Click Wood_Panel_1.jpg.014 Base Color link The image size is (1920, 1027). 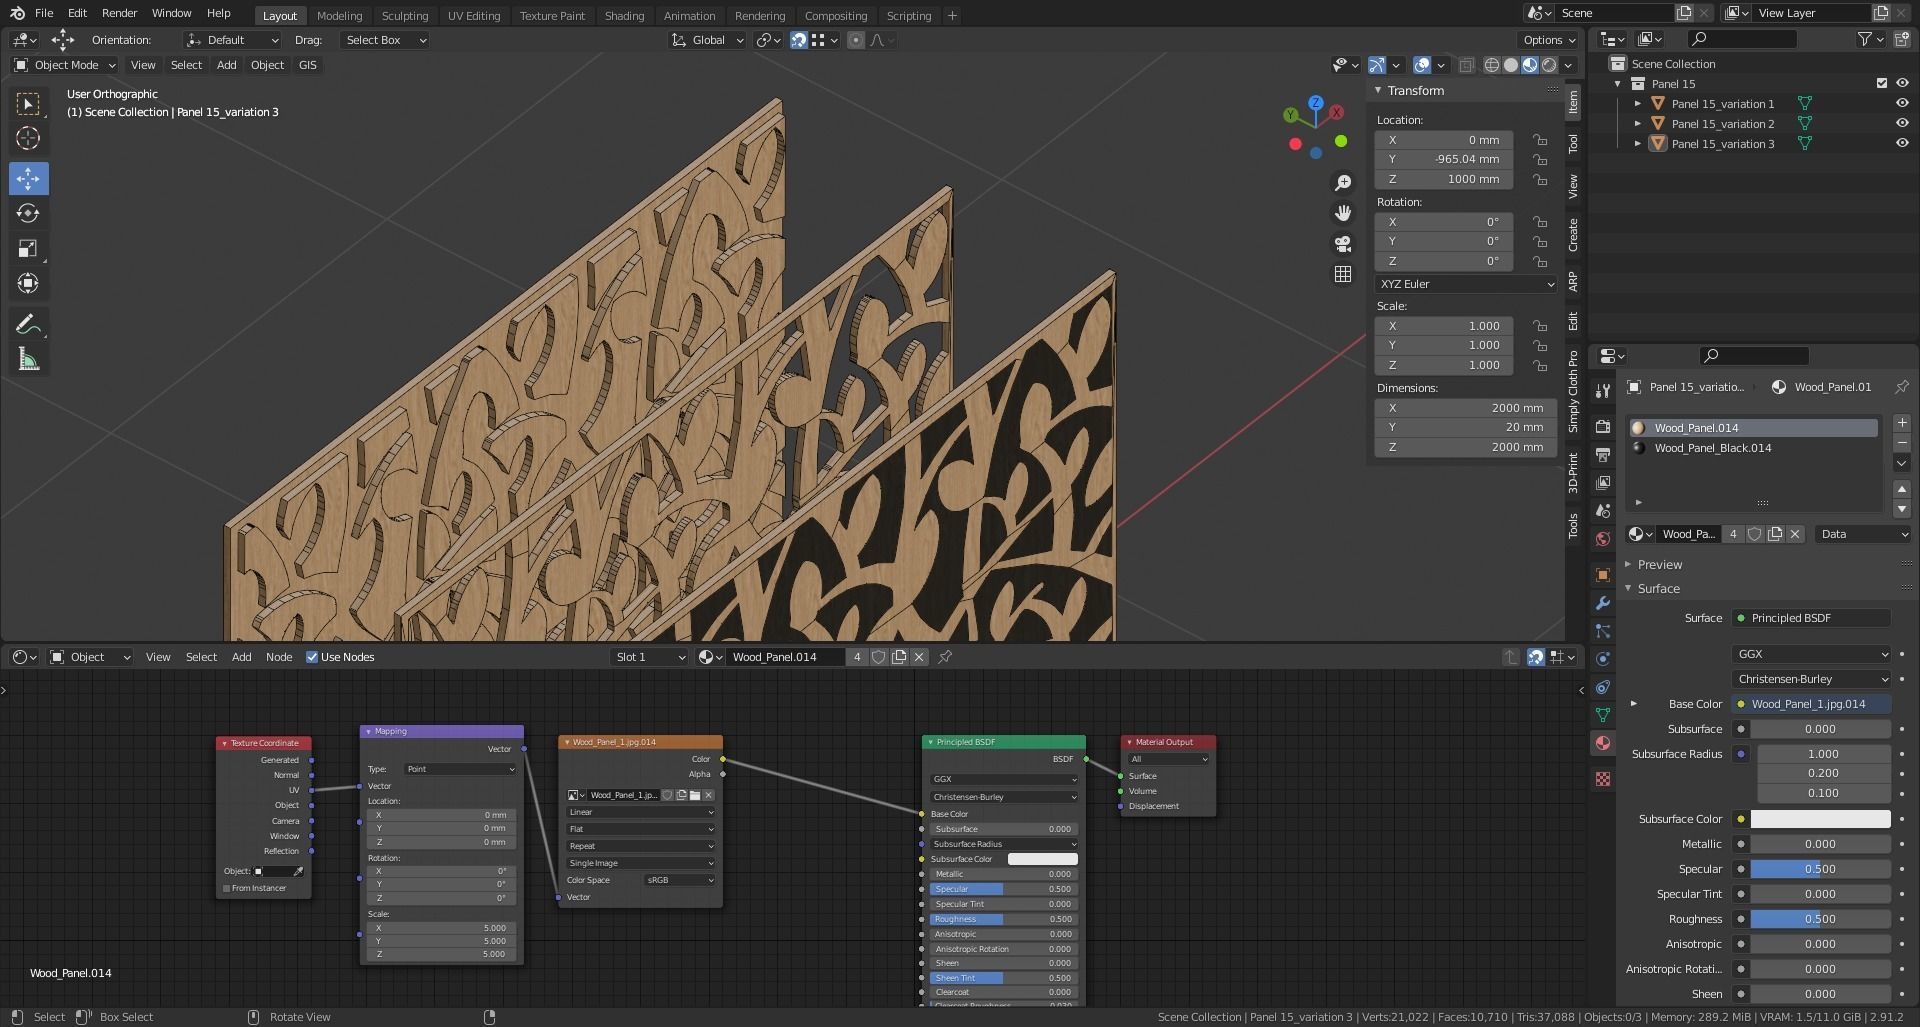1811,704
